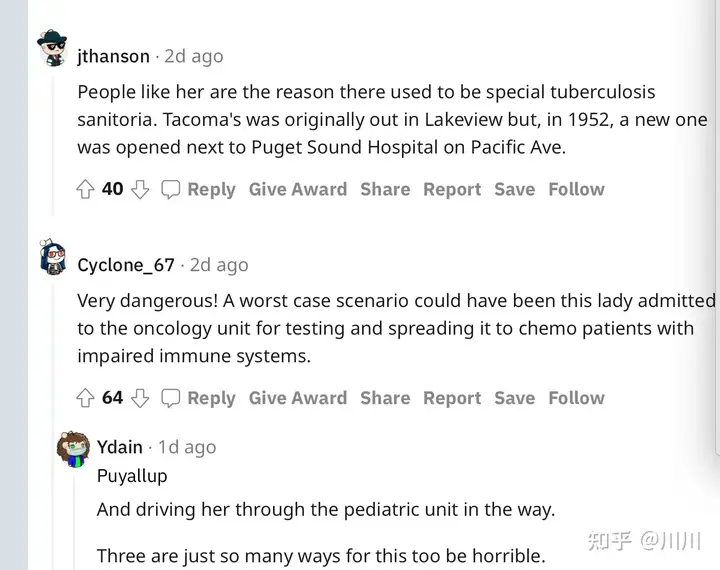Viewport: 720px width, 570px height.
Task: Downvote jthanson's comment
Action: click(x=140, y=189)
